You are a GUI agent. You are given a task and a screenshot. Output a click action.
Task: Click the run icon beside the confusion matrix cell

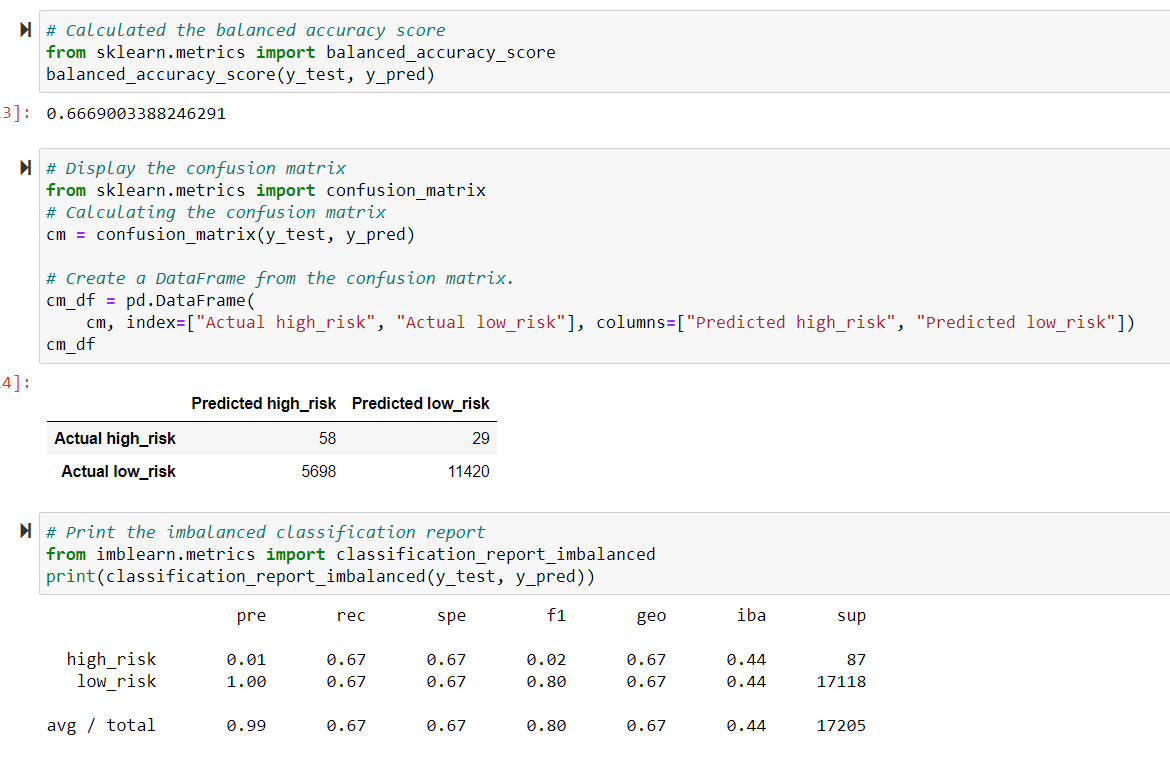[24, 168]
